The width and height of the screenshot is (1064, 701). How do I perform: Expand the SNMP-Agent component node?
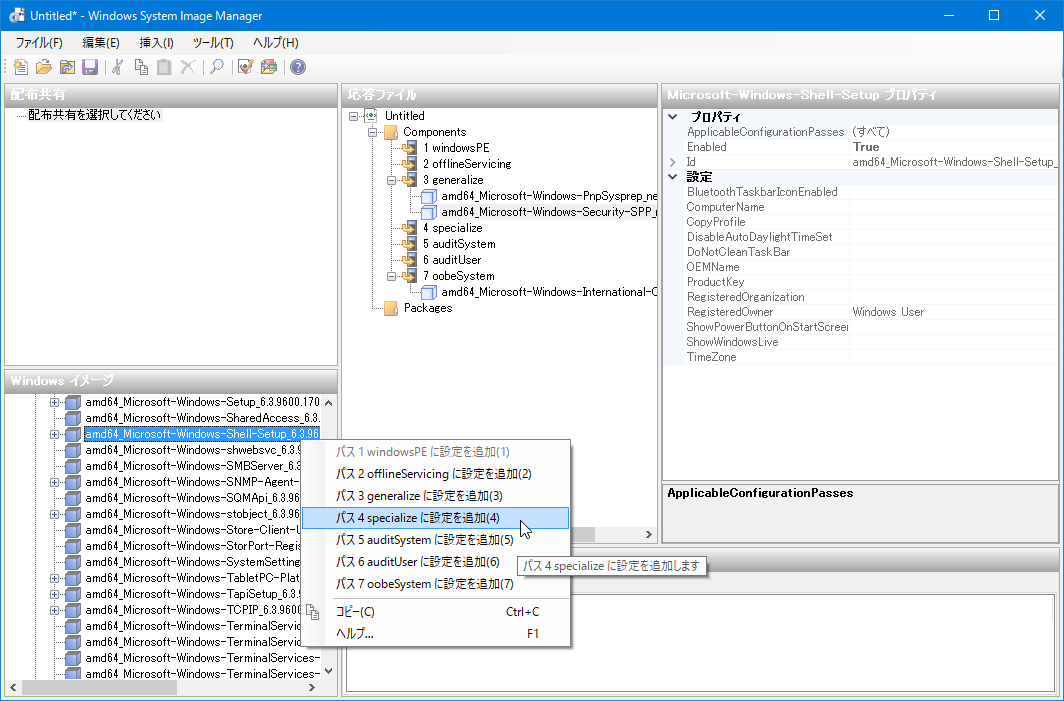pyautogui.click(x=54, y=482)
